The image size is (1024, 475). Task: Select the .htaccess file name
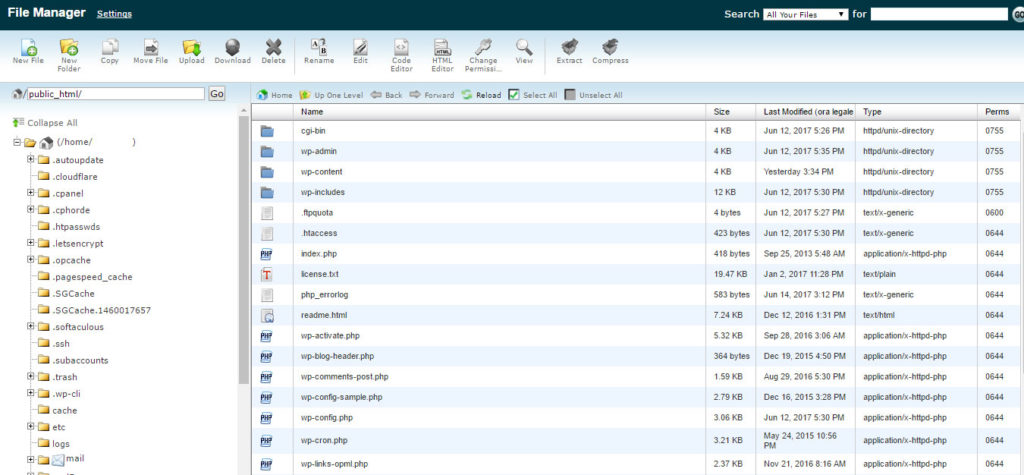click(x=319, y=233)
